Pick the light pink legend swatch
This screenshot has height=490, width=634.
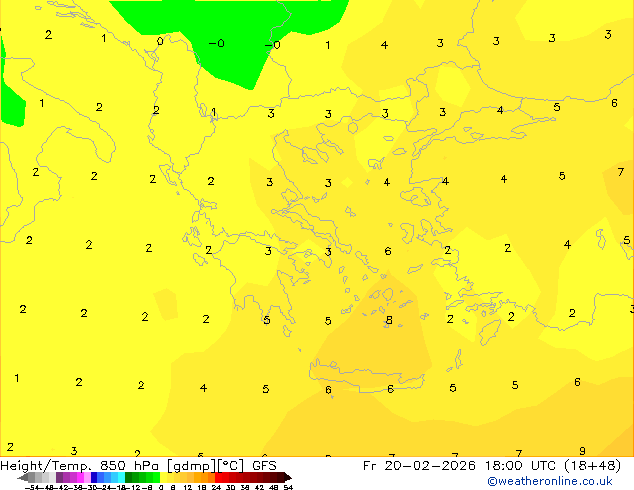point(87,477)
